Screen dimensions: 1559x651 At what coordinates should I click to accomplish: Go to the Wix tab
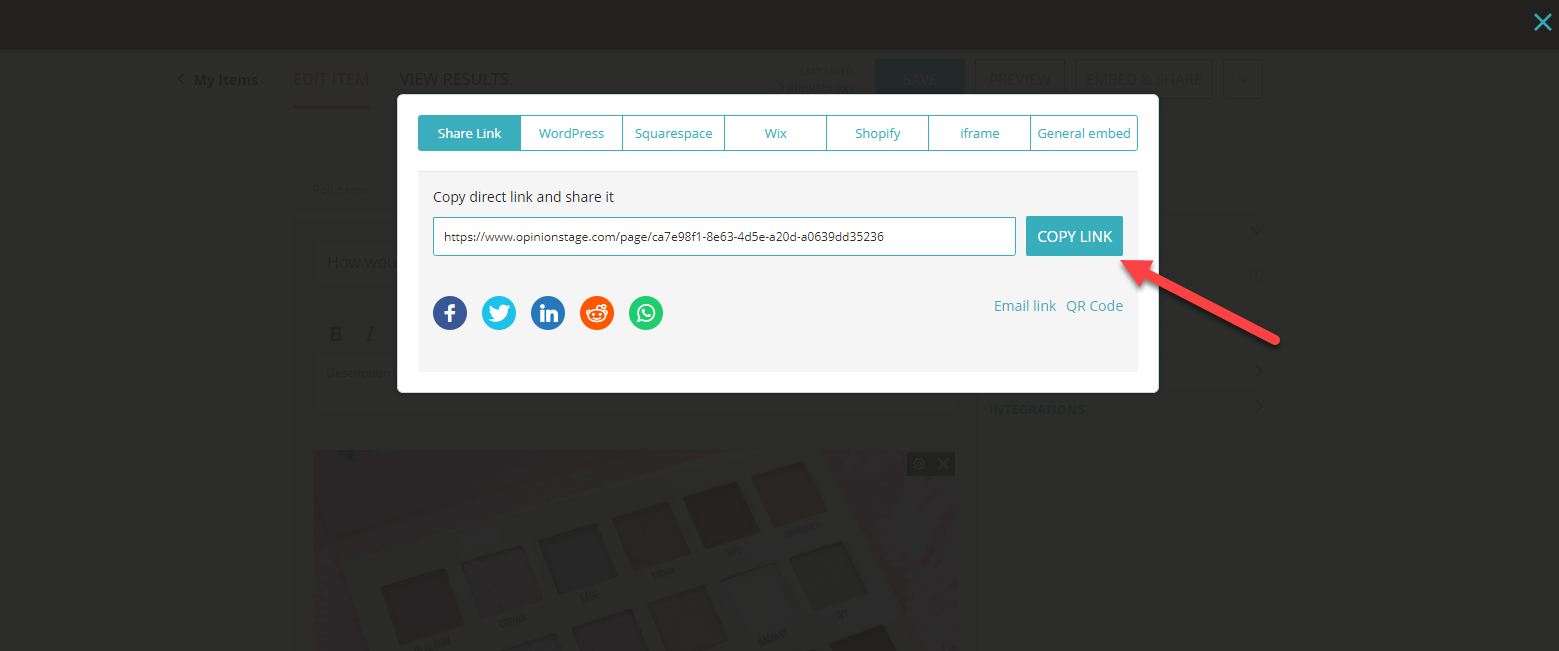(776, 133)
